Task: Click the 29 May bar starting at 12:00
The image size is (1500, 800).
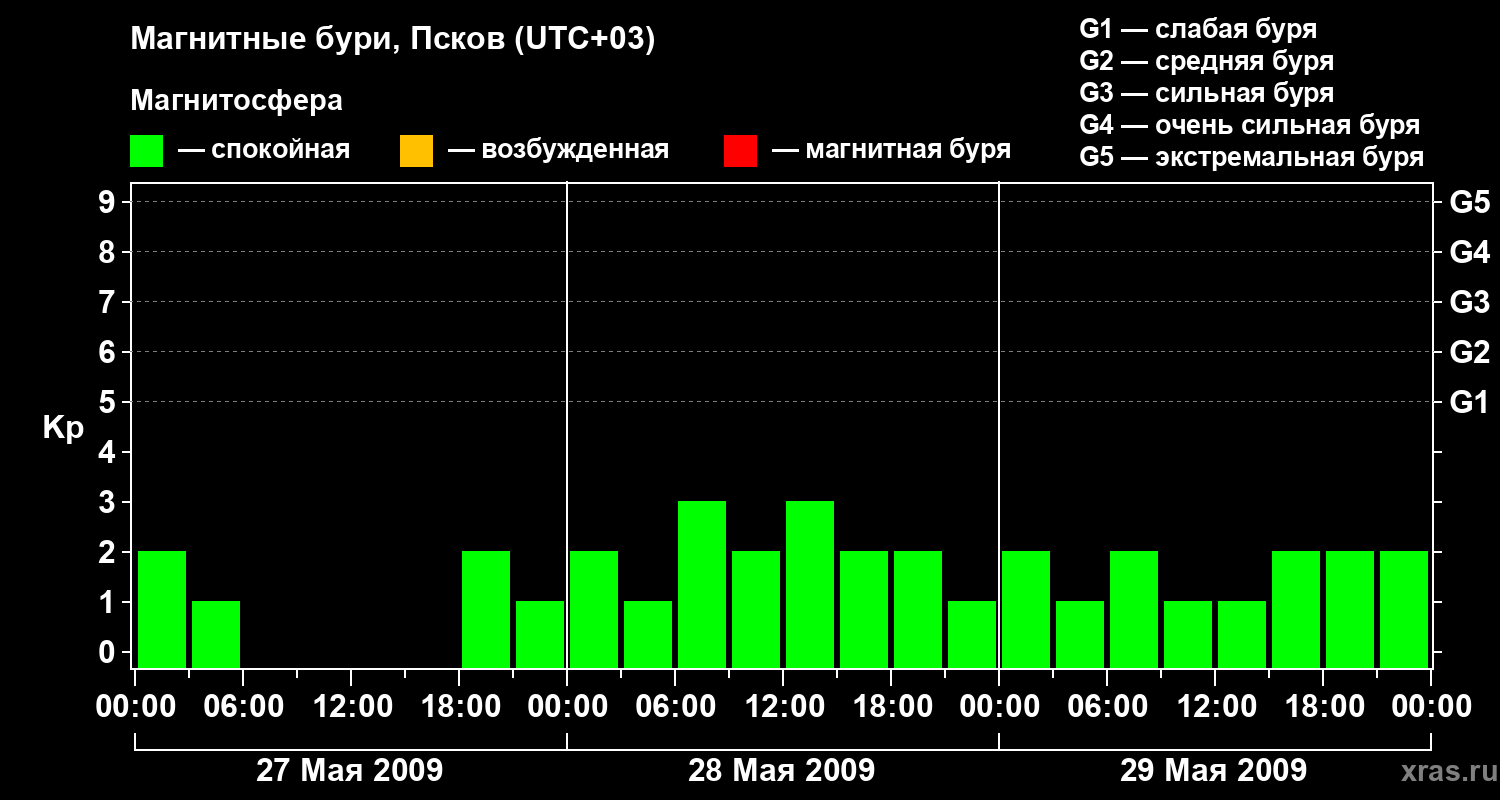Action: pos(1242,635)
